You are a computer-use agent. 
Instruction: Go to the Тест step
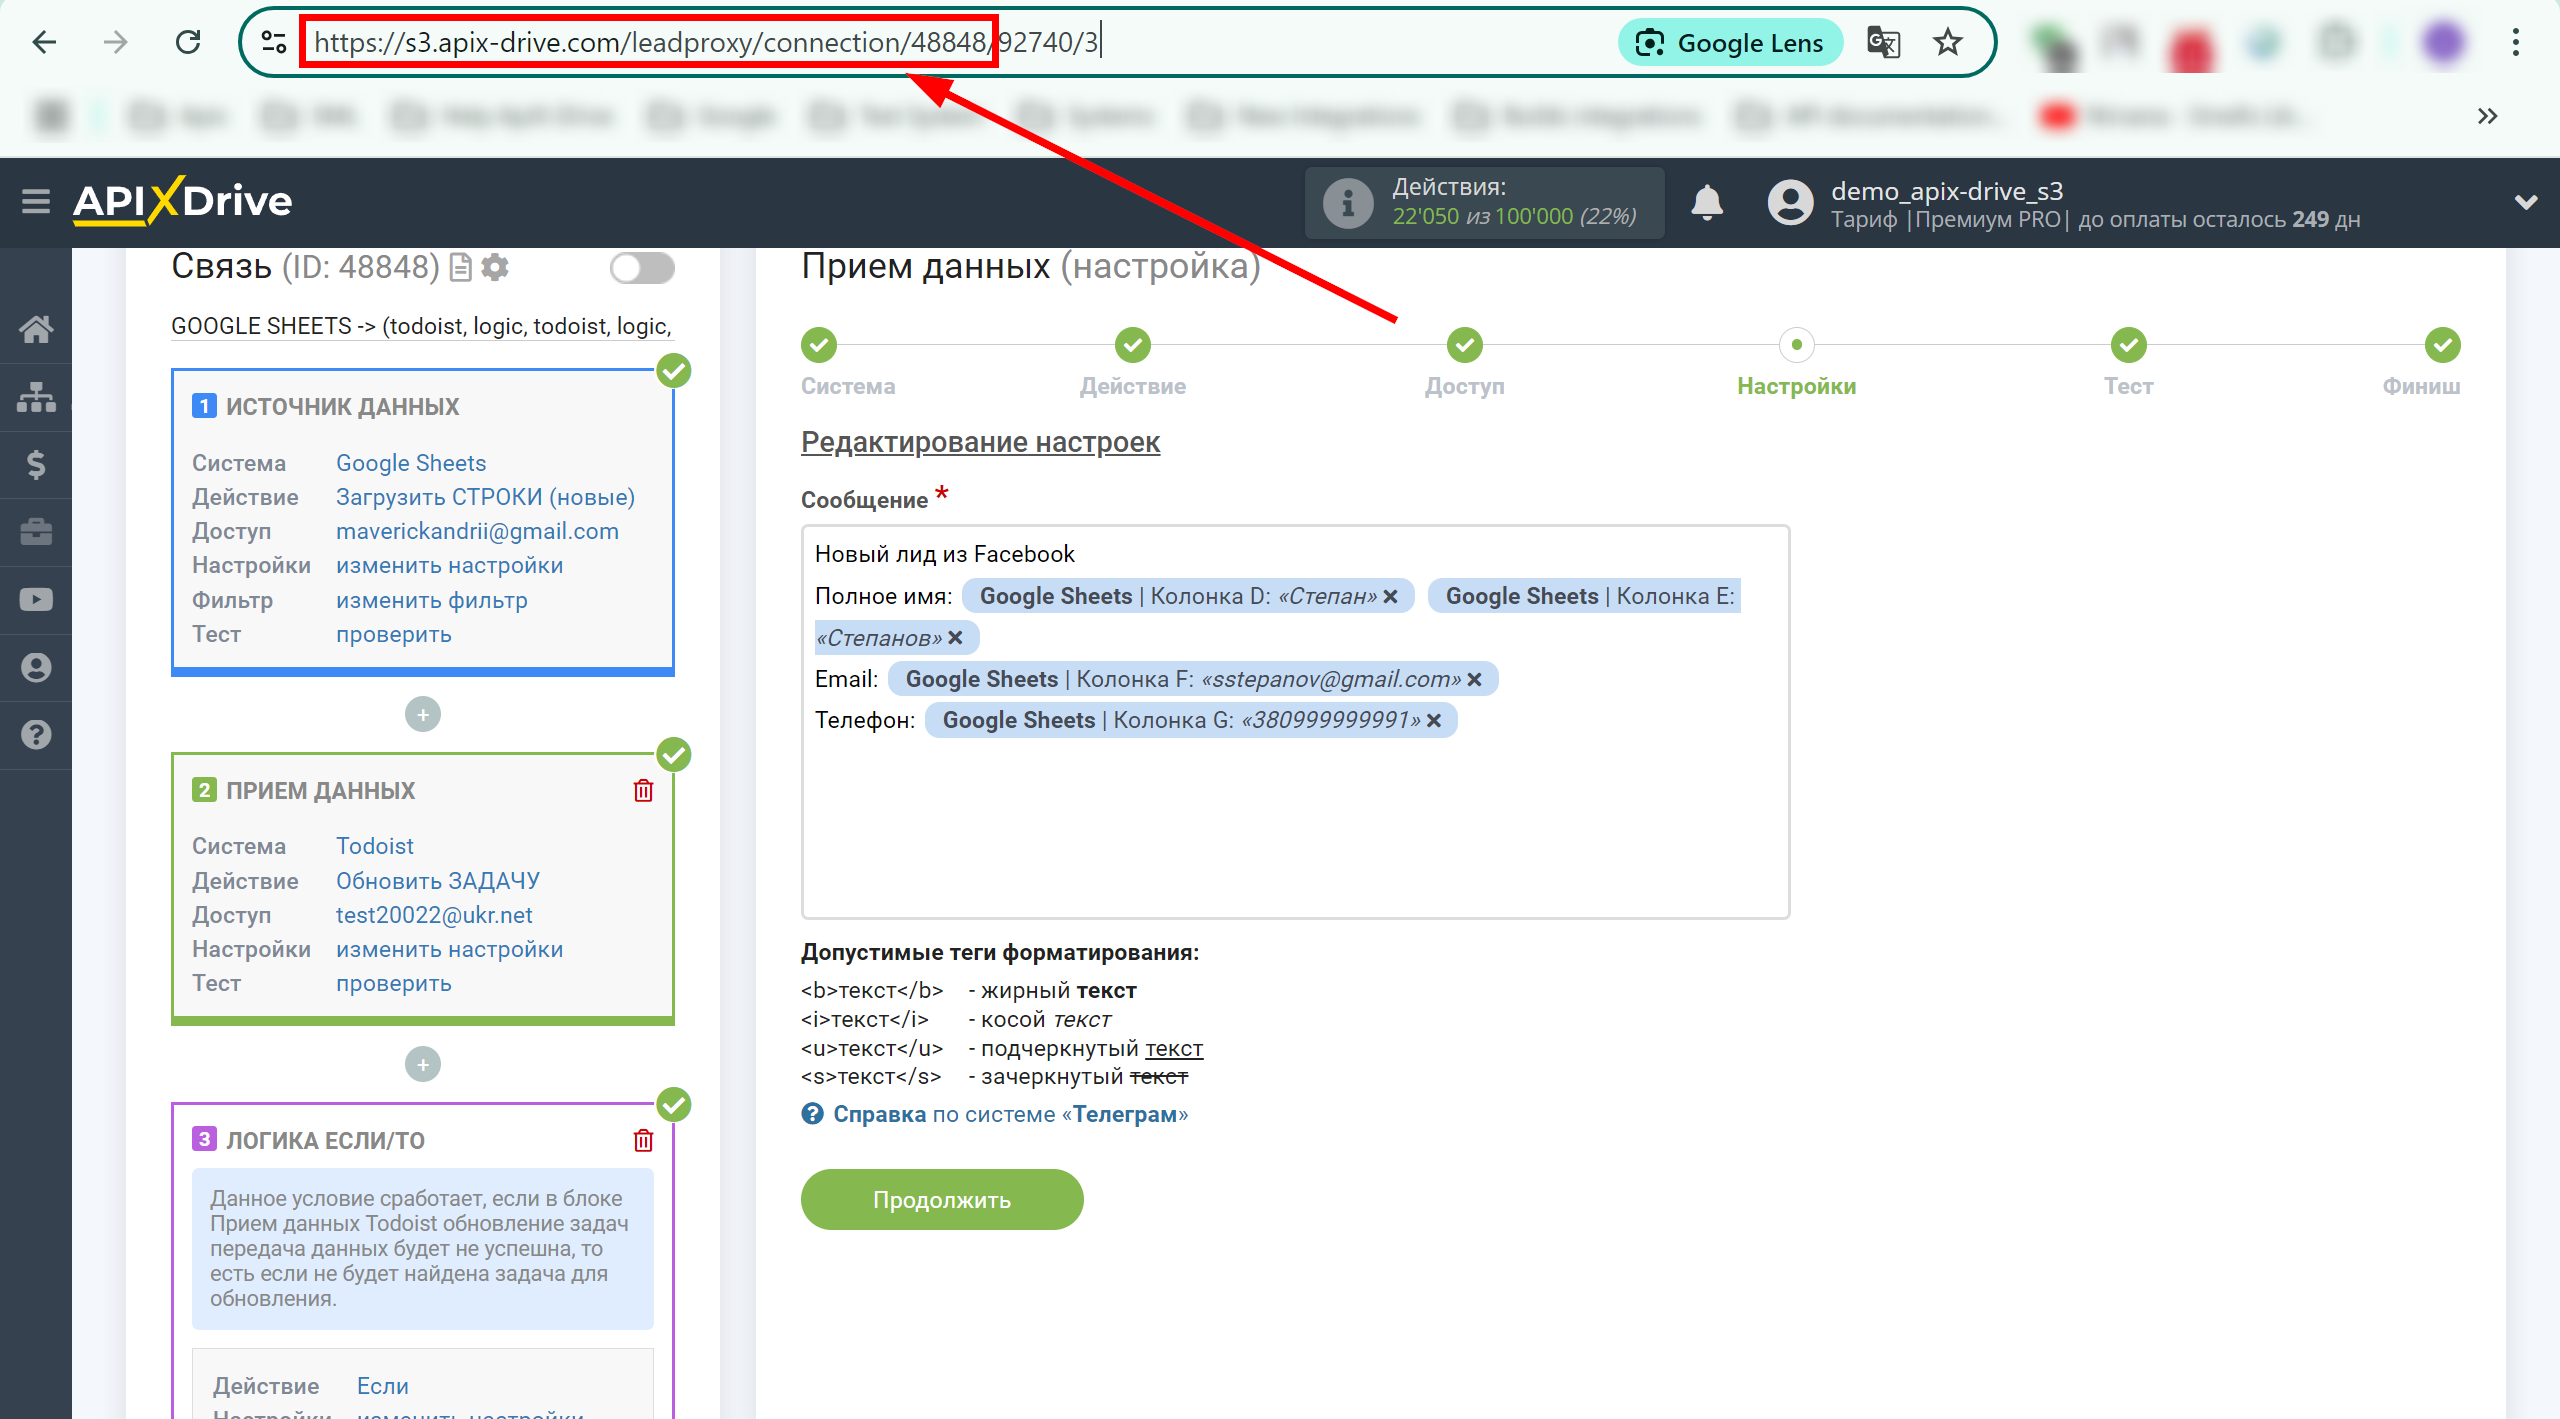pos(2128,345)
